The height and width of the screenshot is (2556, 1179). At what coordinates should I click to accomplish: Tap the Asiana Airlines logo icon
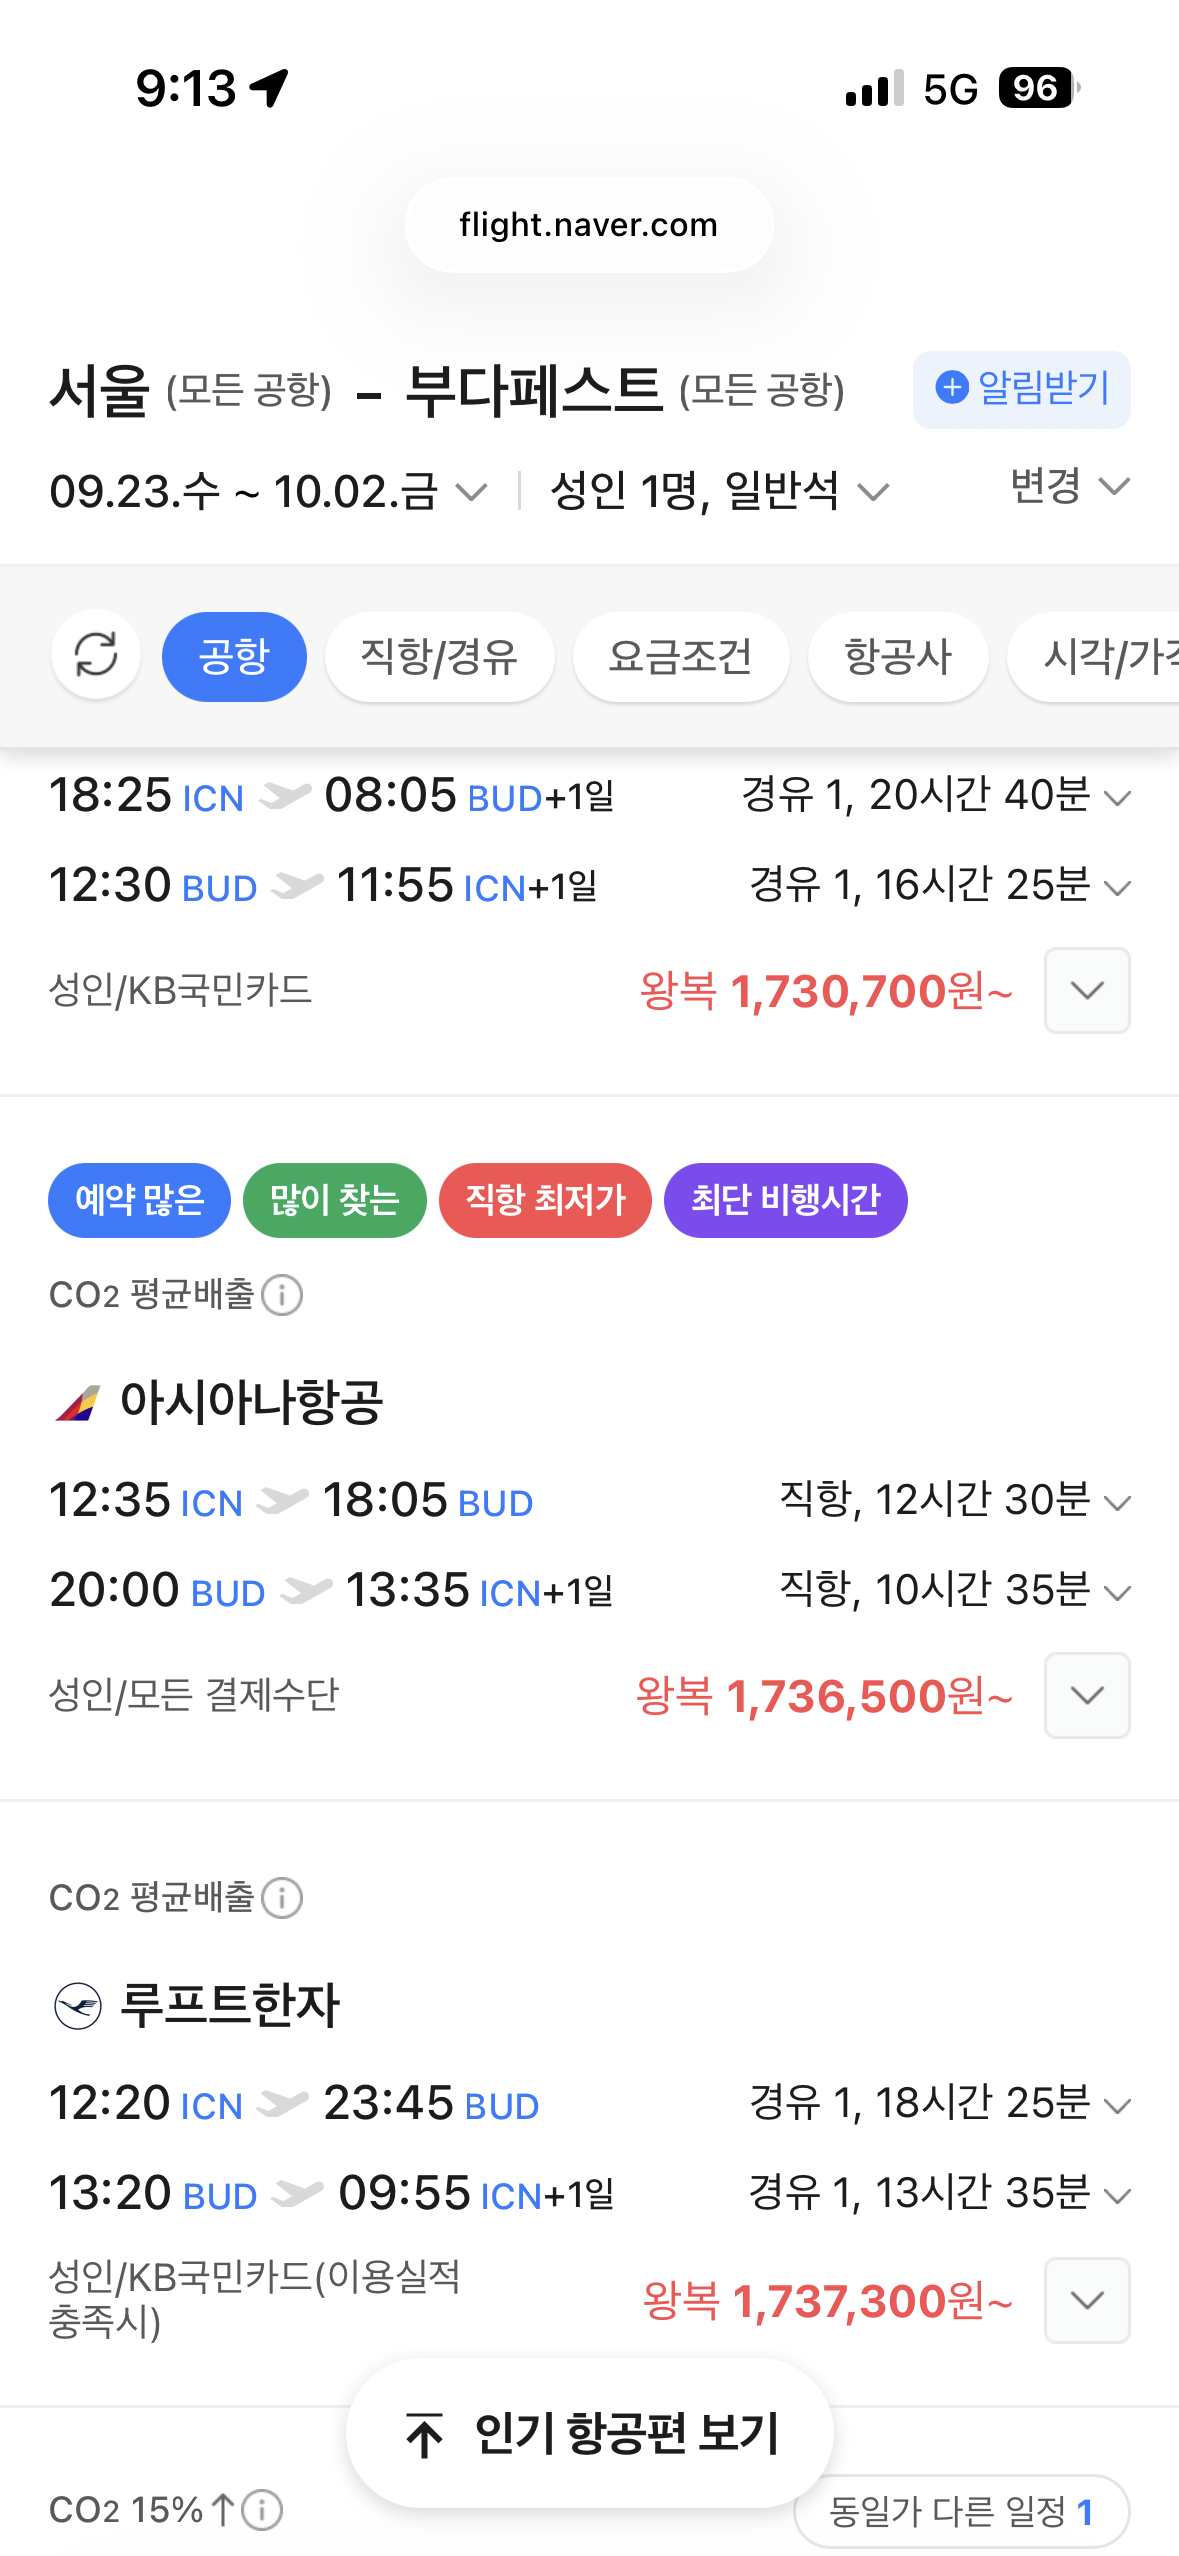(x=78, y=1402)
